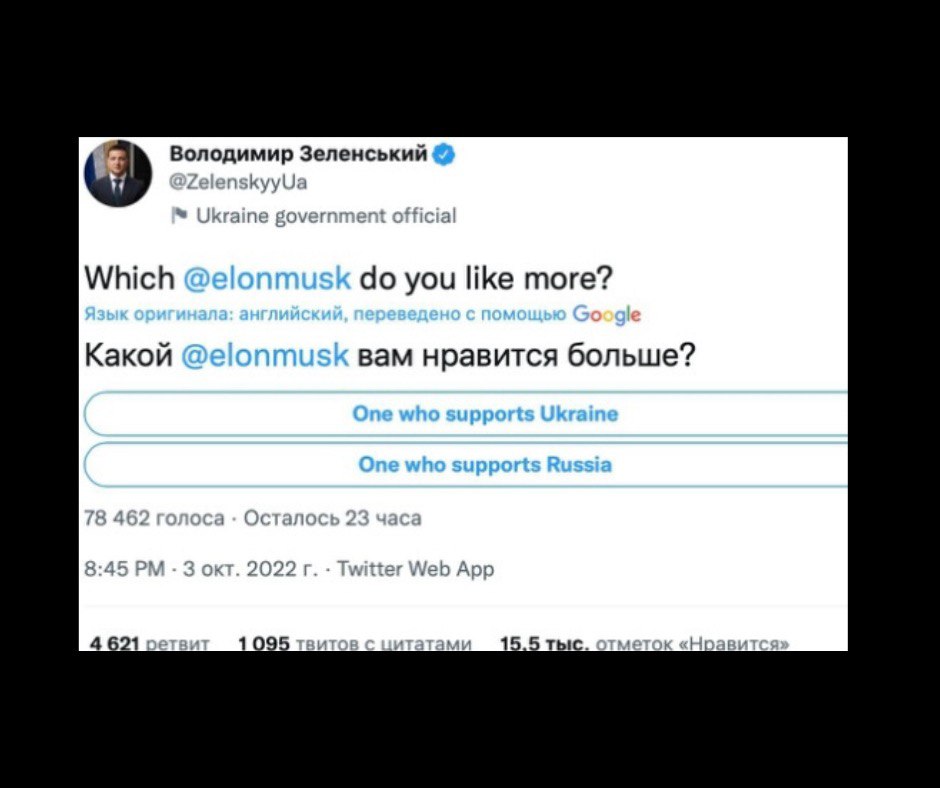Vote for 'One who supports Ukraine'

(485, 414)
